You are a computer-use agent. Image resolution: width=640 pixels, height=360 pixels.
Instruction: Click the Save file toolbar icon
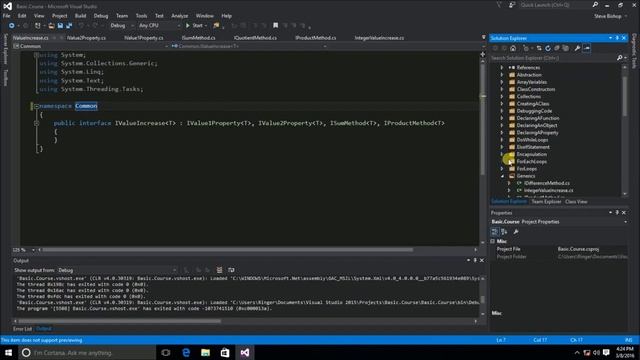point(60,26)
